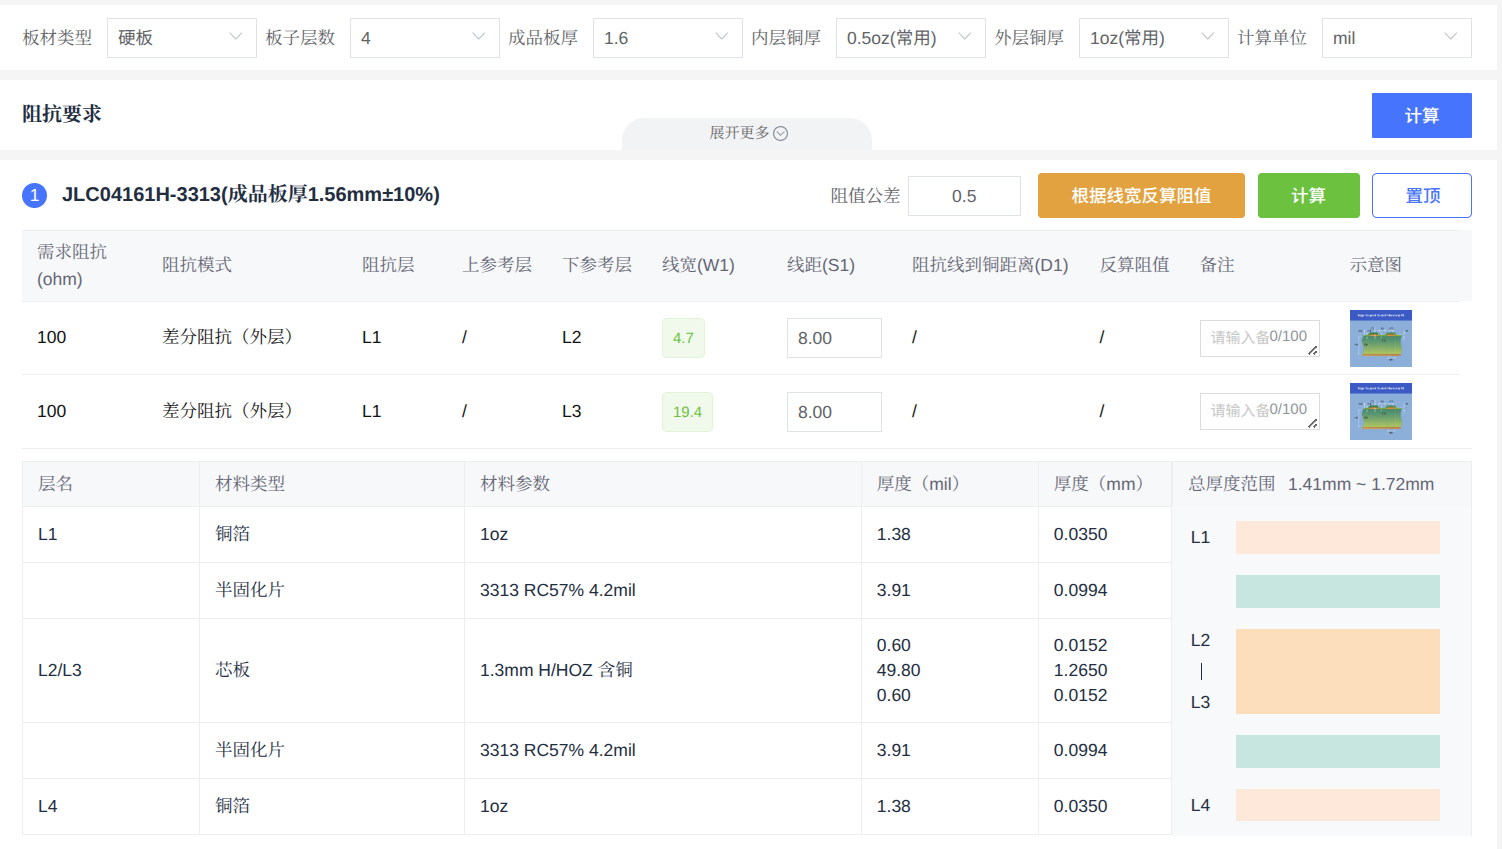Open the 内层铜厚 dropdown showing 0.5oz(常用)
This screenshot has width=1502, height=849.
point(910,38)
